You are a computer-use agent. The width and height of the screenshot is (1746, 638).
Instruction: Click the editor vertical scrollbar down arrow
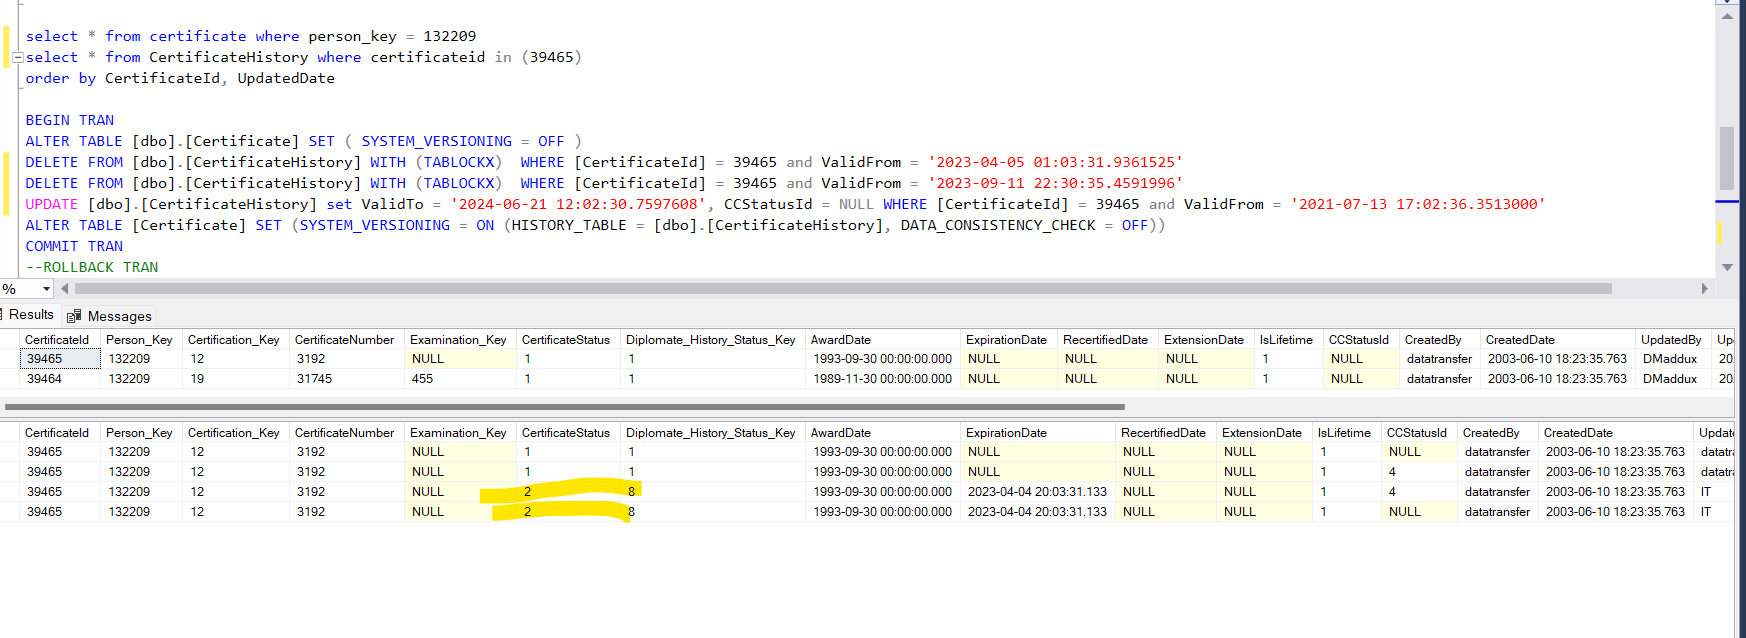pyautogui.click(x=1727, y=267)
